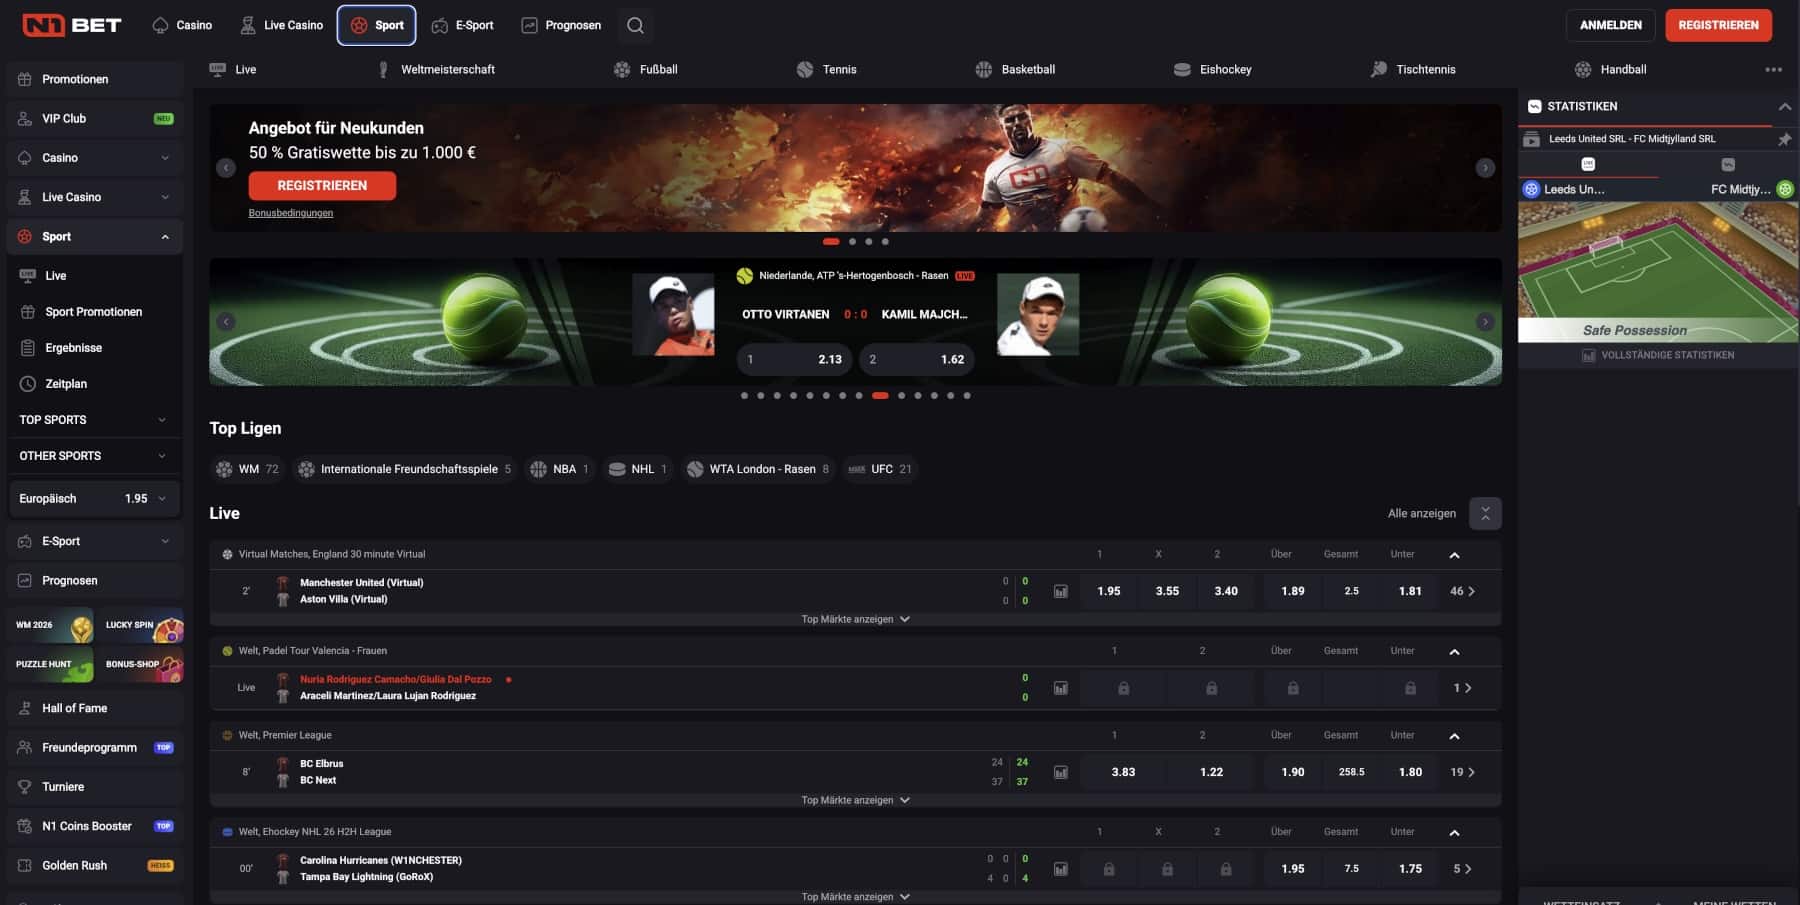Screen dimensions: 1800x905
Task: Click the WM 2026 promo tile
Action: [x=51, y=625]
